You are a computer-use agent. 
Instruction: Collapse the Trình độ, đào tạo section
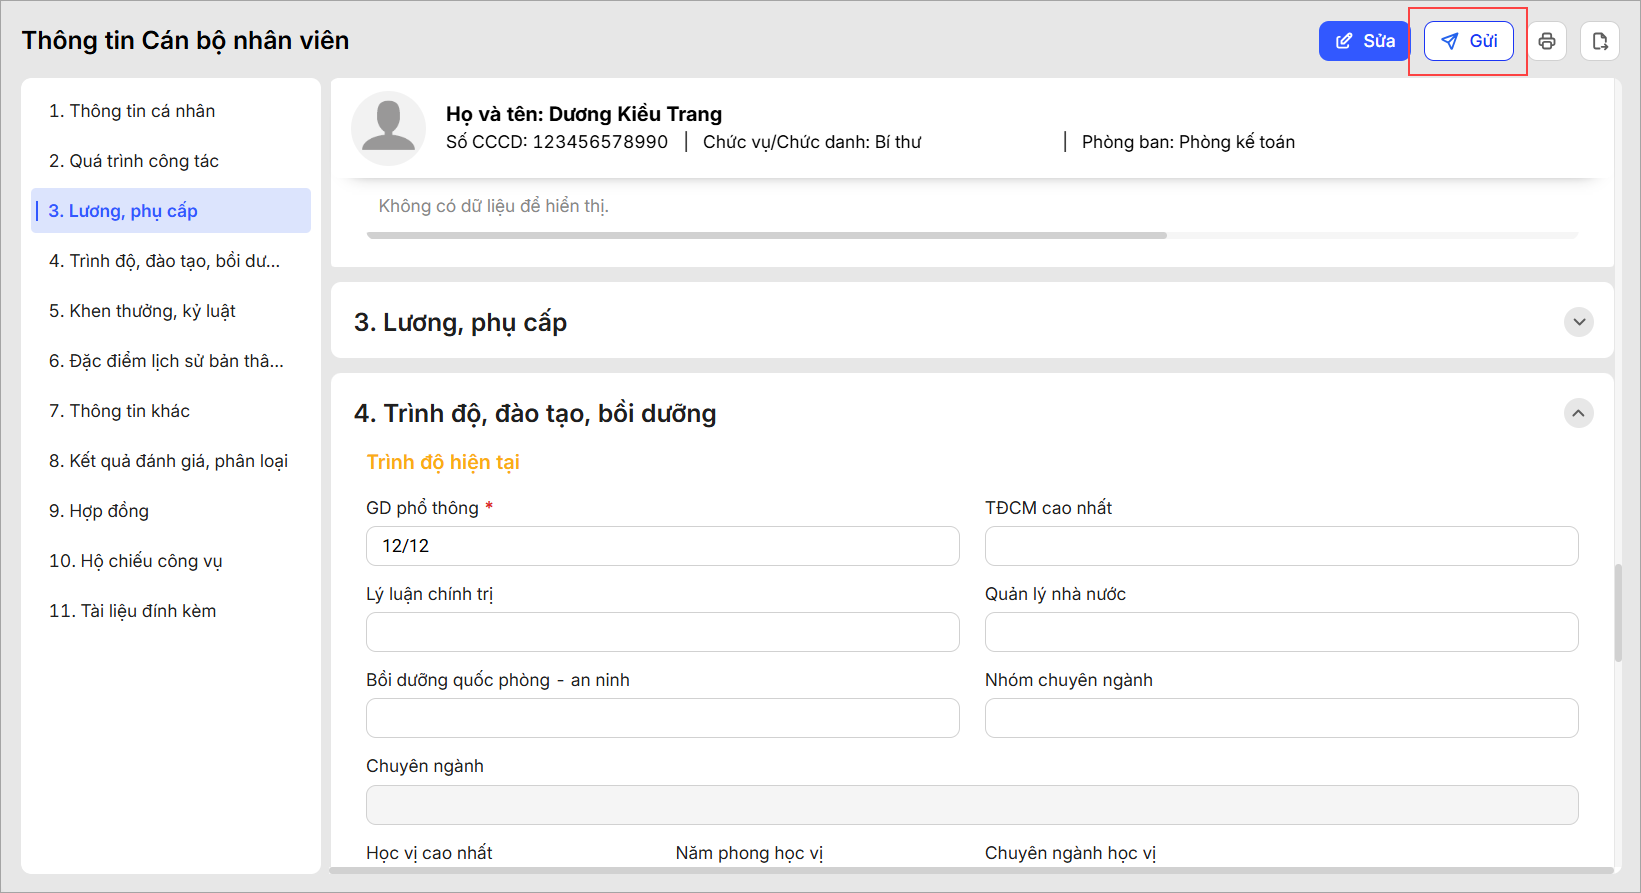pyautogui.click(x=1579, y=413)
